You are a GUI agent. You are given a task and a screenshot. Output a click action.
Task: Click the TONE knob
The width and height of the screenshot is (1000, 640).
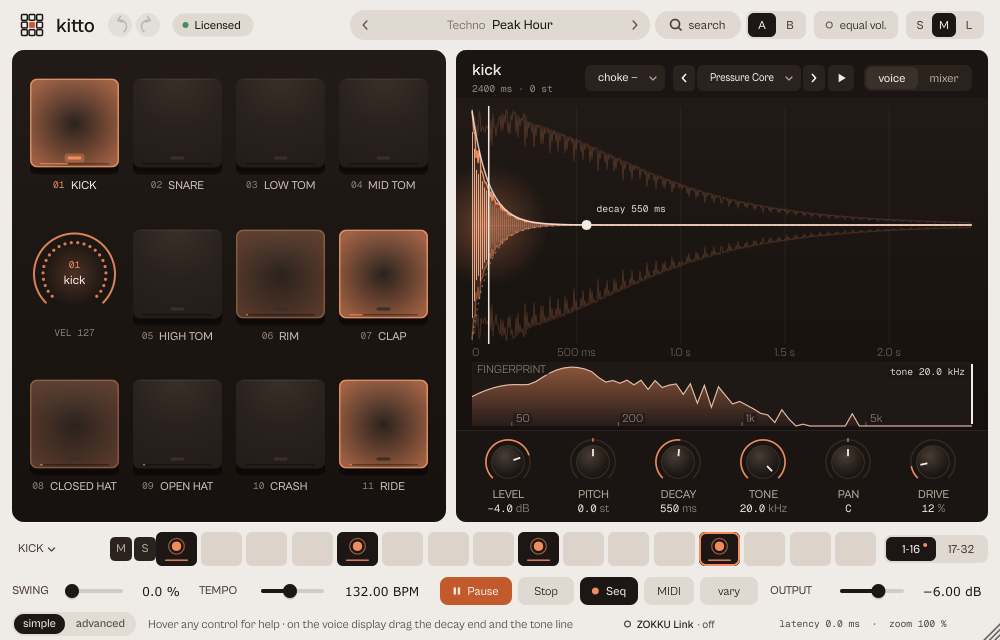tap(763, 462)
